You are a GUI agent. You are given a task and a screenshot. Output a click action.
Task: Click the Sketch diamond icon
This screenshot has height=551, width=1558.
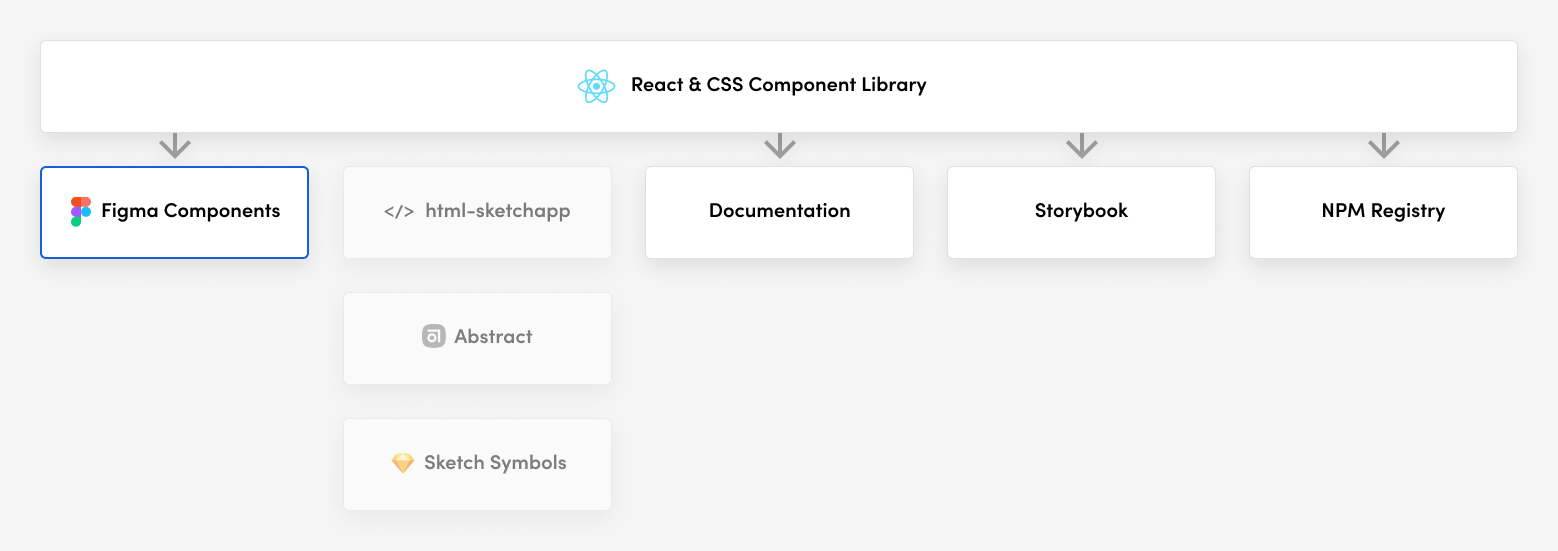pyautogui.click(x=402, y=463)
